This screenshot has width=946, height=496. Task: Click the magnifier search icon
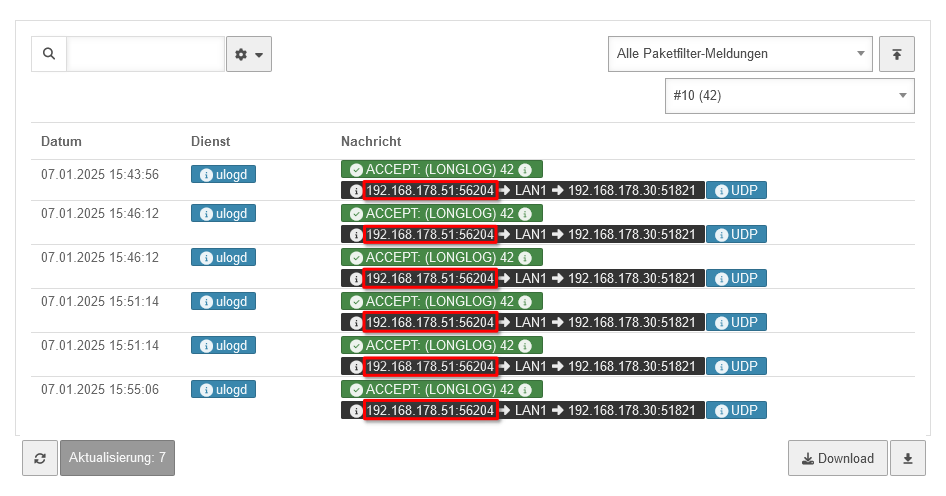(x=49, y=54)
